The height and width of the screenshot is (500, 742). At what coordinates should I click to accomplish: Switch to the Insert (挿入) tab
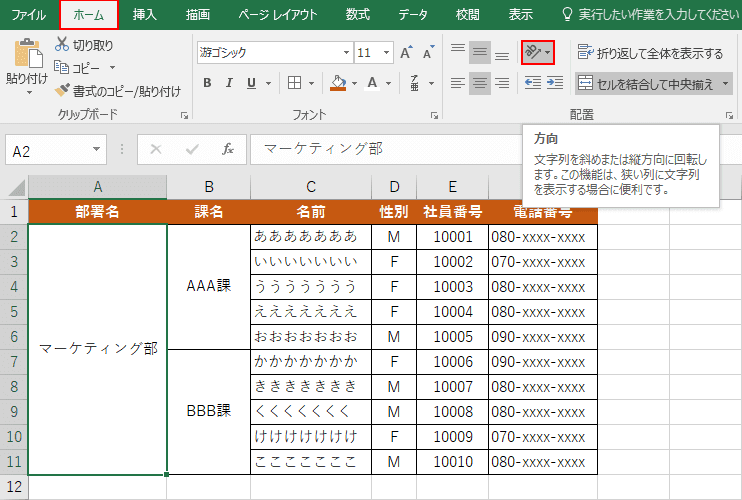[144, 15]
